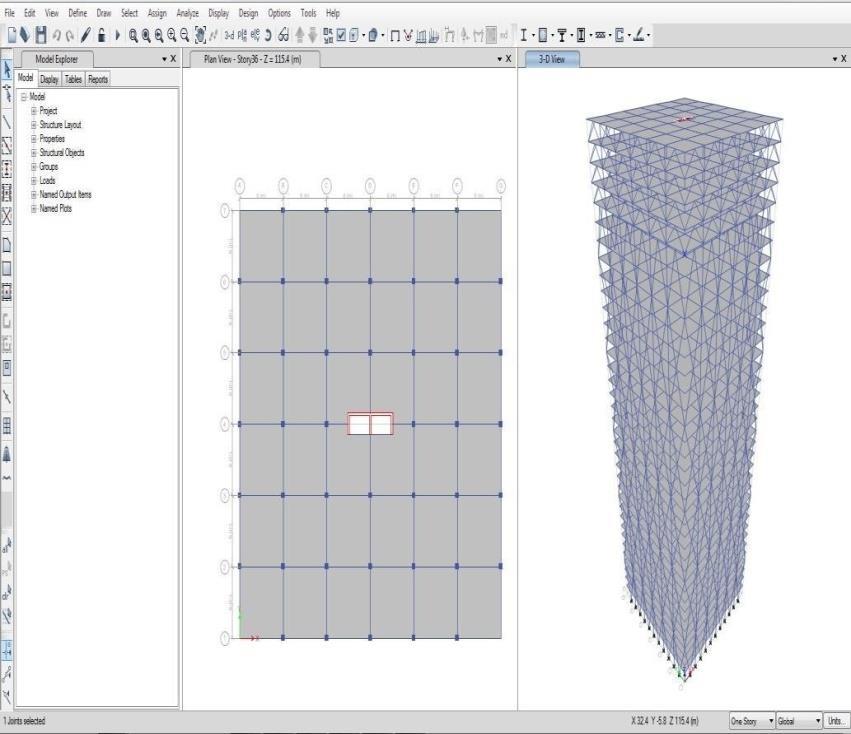Click the show undeformed shape icon
The height and width of the screenshot is (734, 851).
pos(395,35)
